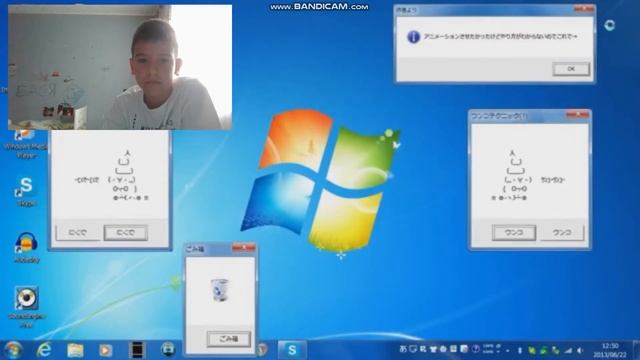Open the Windows Start menu
The height and width of the screenshot is (360, 640).
(12, 350)
